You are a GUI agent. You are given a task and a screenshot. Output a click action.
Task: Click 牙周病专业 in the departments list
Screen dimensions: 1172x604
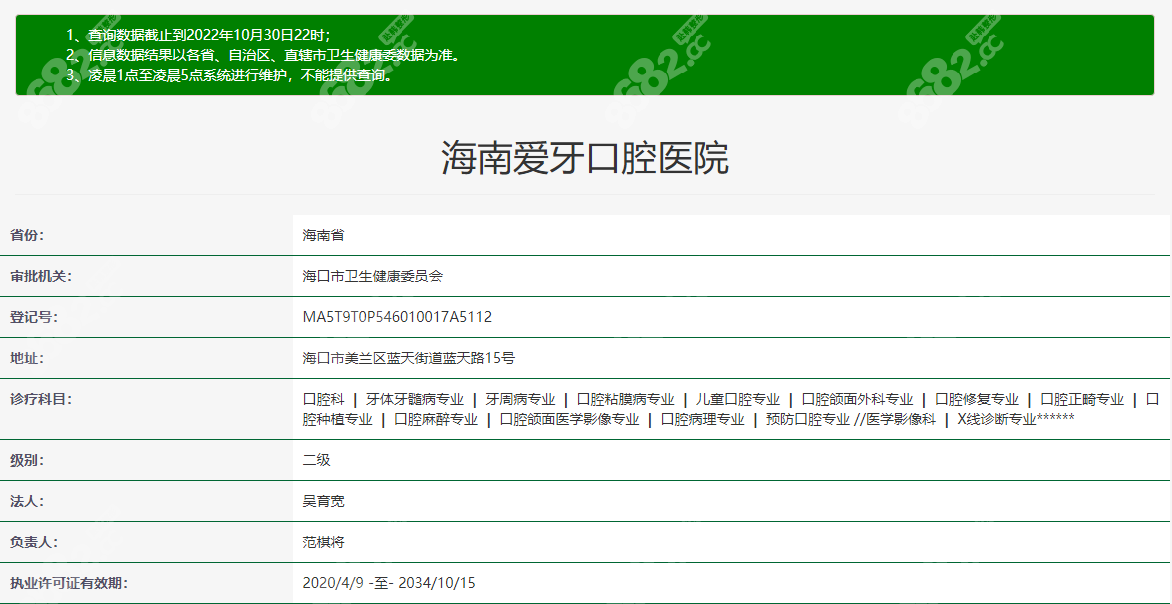520,399
